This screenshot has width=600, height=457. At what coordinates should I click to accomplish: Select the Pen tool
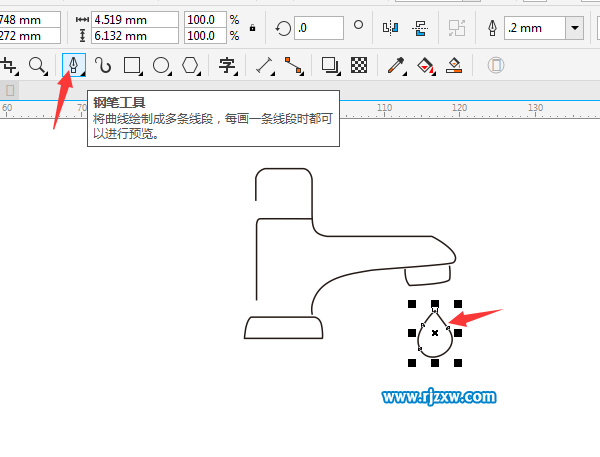tap(73, 66)
